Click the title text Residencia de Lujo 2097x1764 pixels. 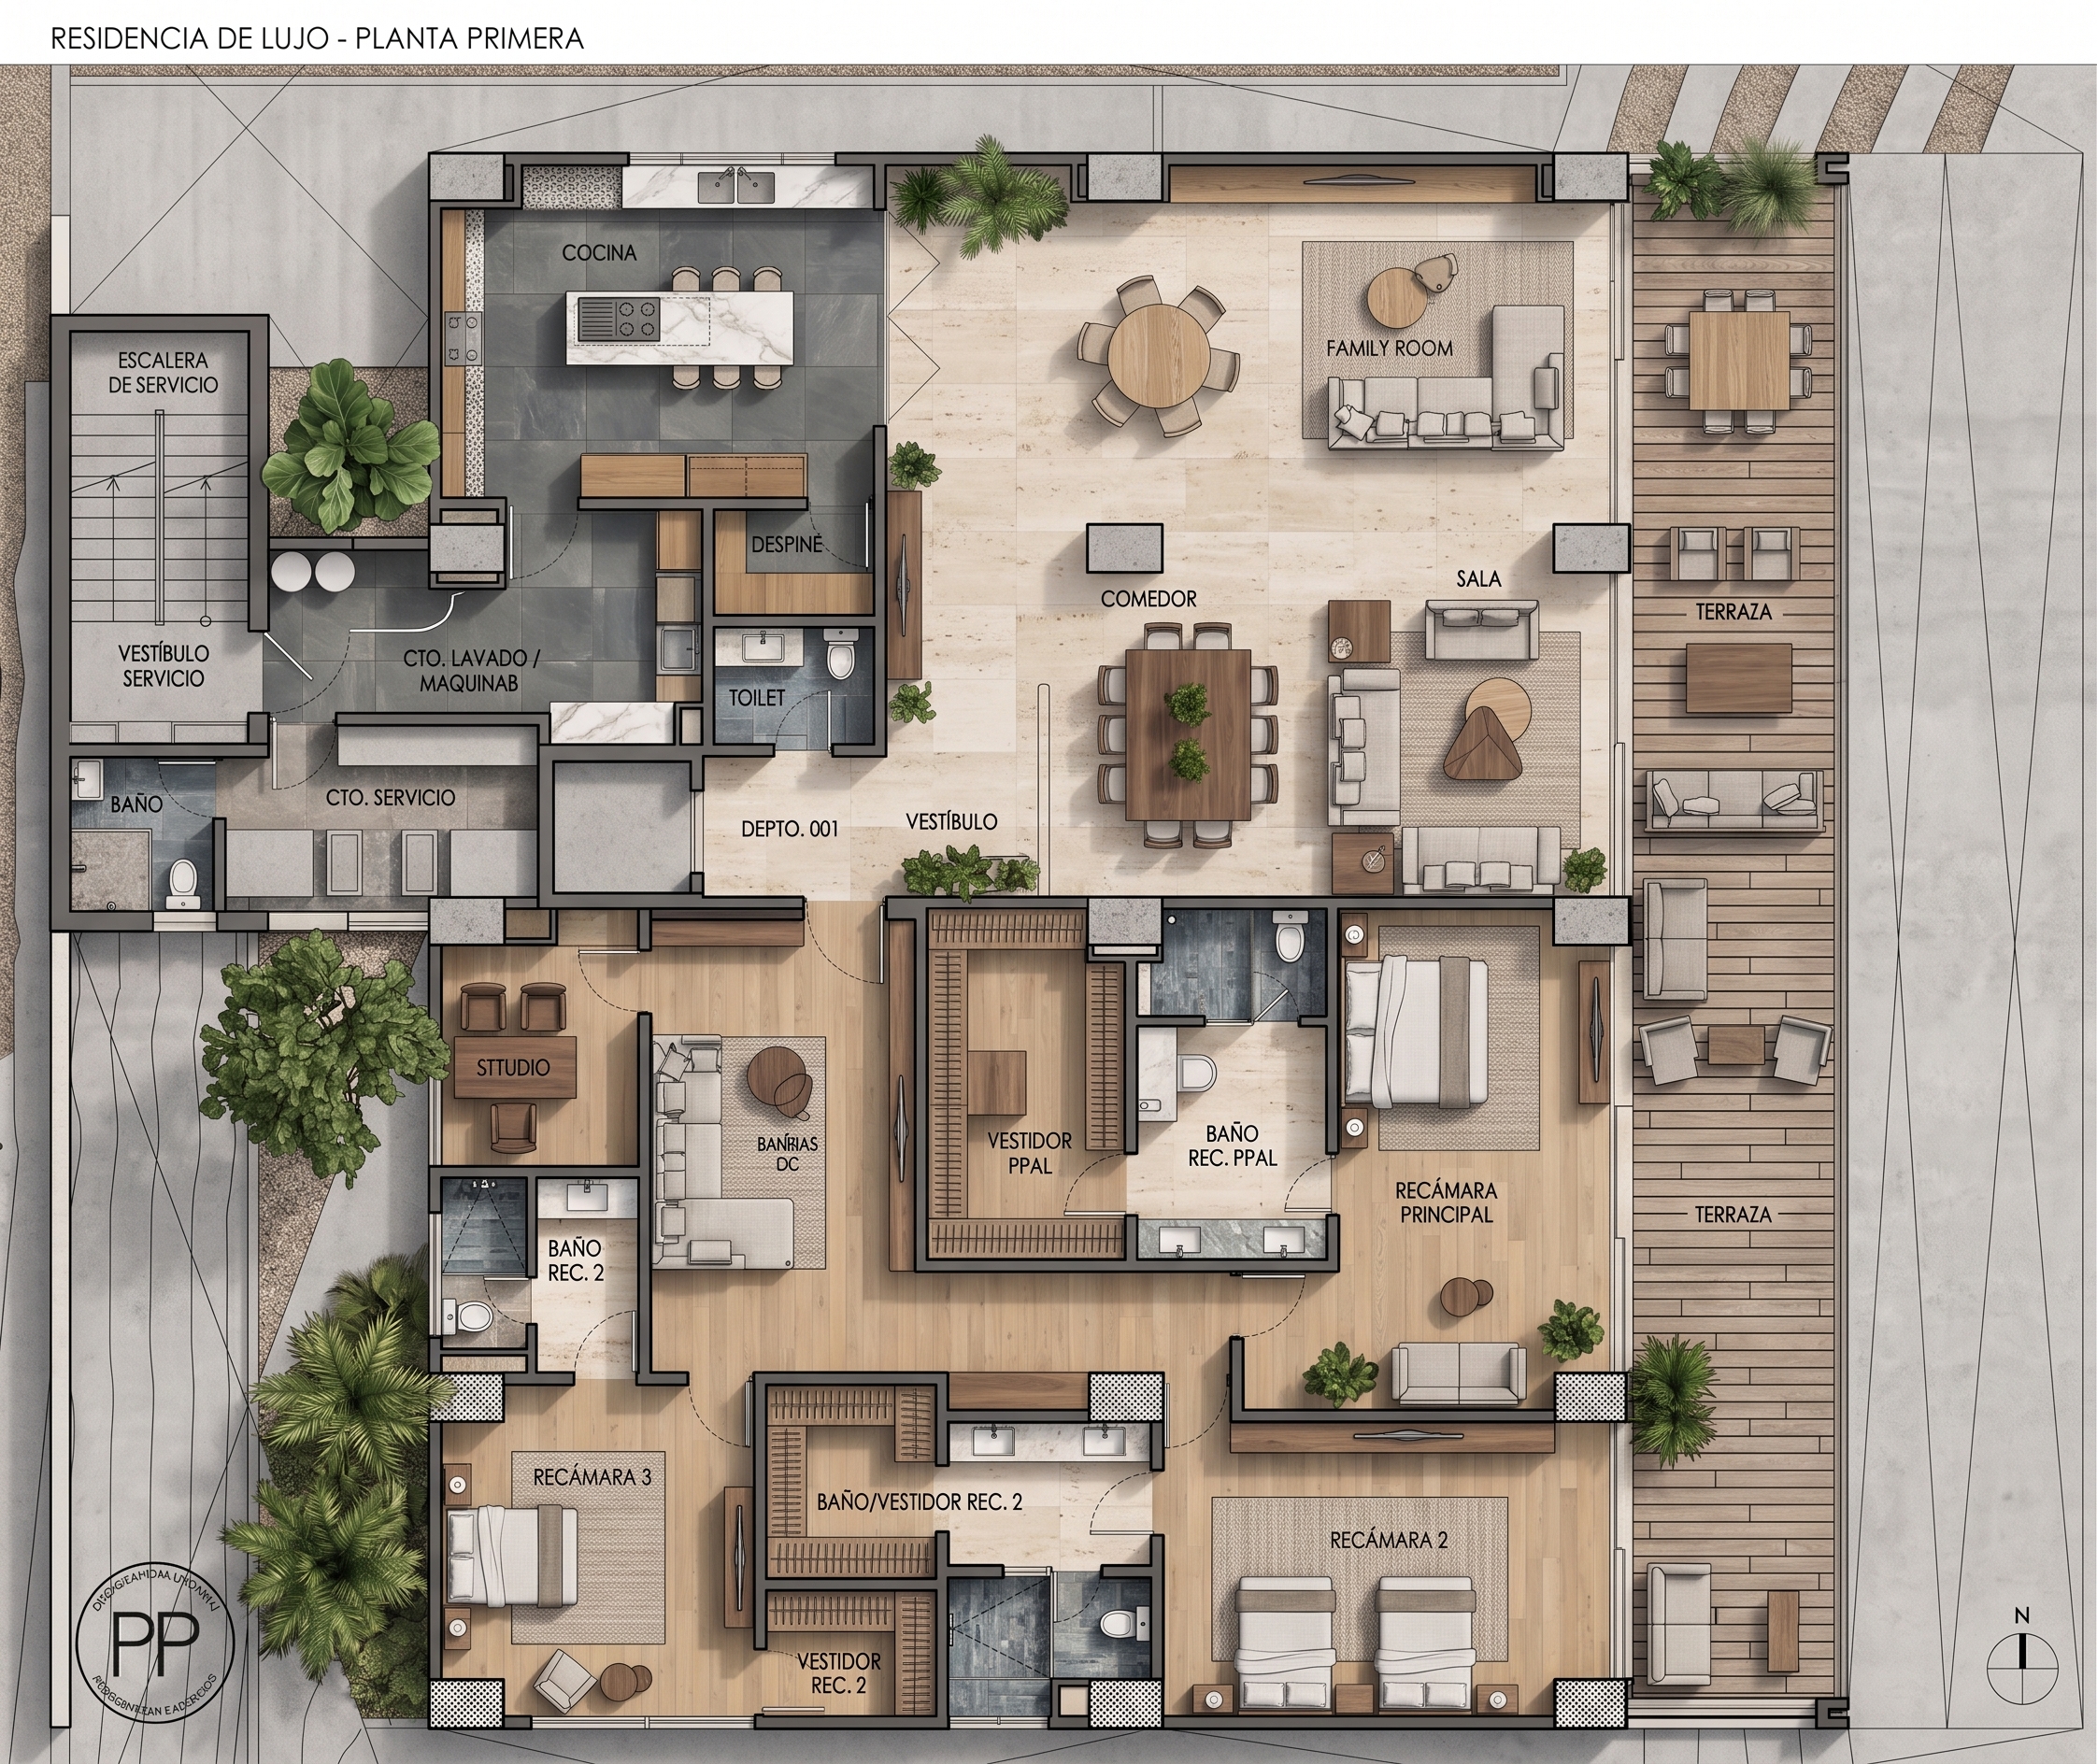190,39
